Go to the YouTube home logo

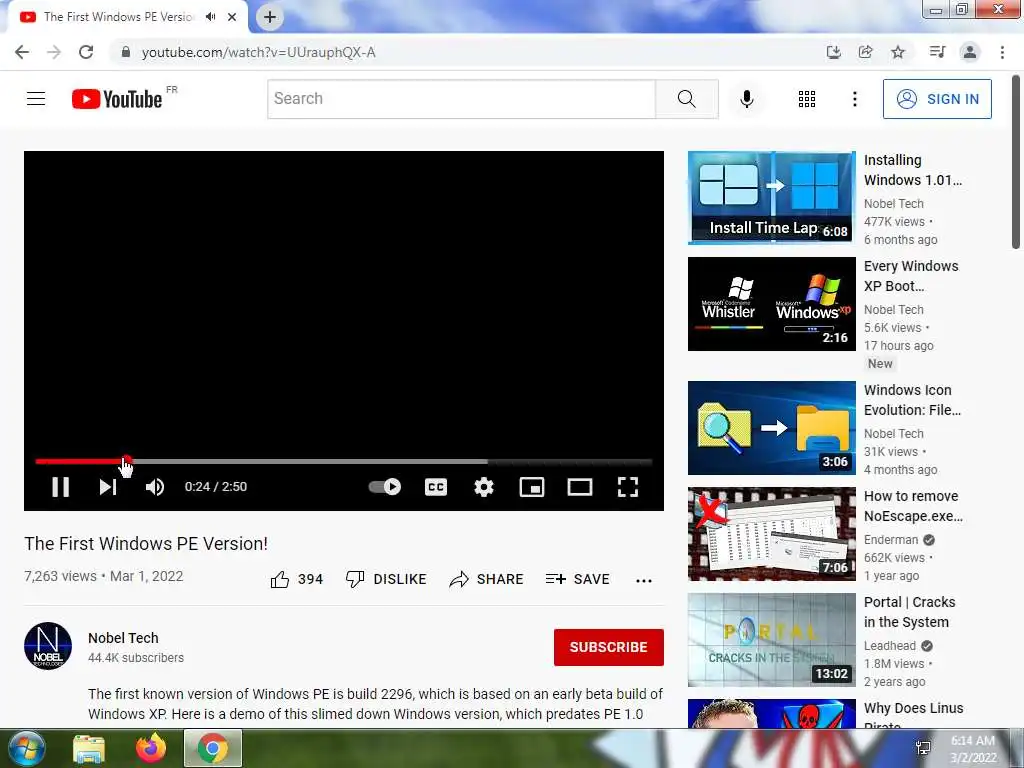[x=117, y=99]
